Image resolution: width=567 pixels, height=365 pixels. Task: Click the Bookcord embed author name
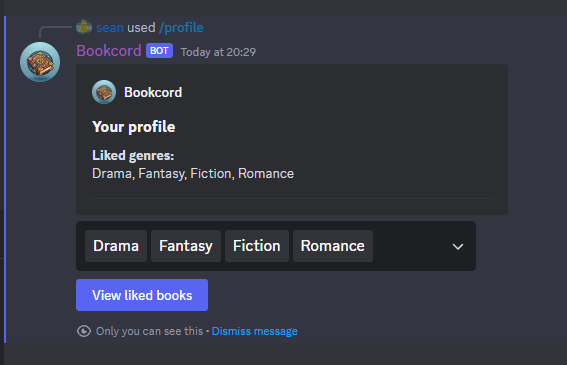[153, 92]
